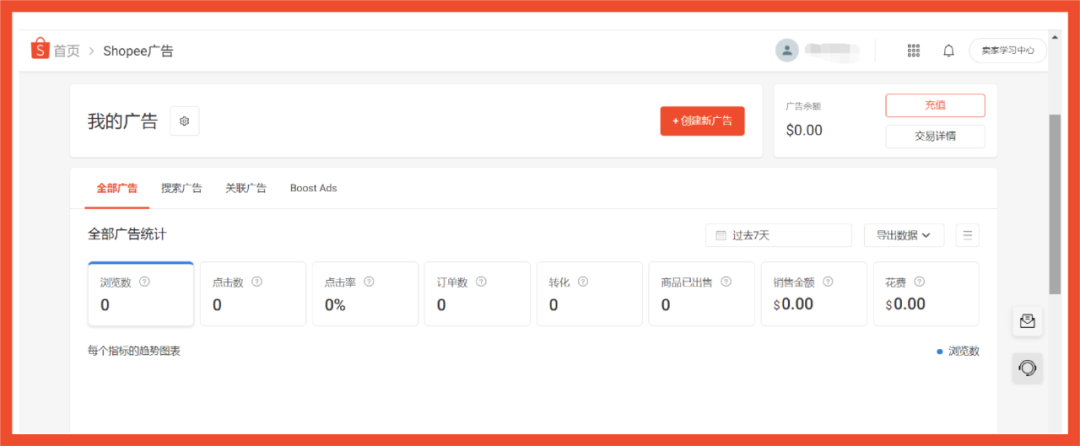The height and width of the screenshot is (446, 1080).
Task: Click 每个指标的趋势图表 label
Action: (x=134, y=351)
